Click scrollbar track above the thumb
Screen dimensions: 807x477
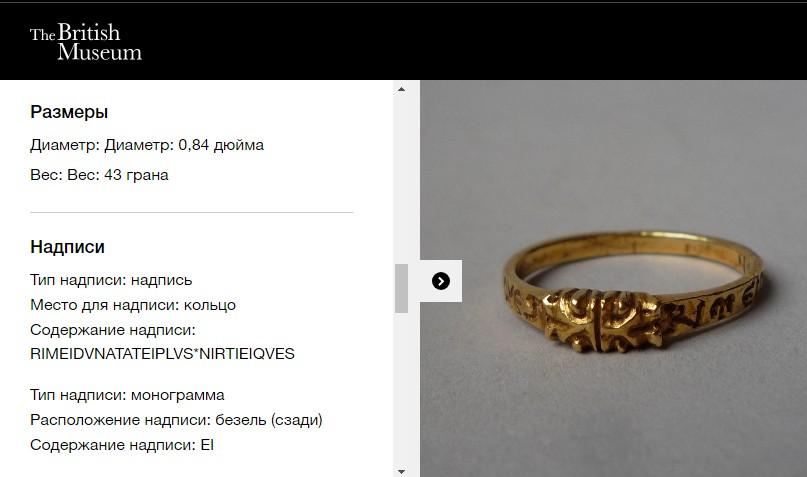coord(401,179)
